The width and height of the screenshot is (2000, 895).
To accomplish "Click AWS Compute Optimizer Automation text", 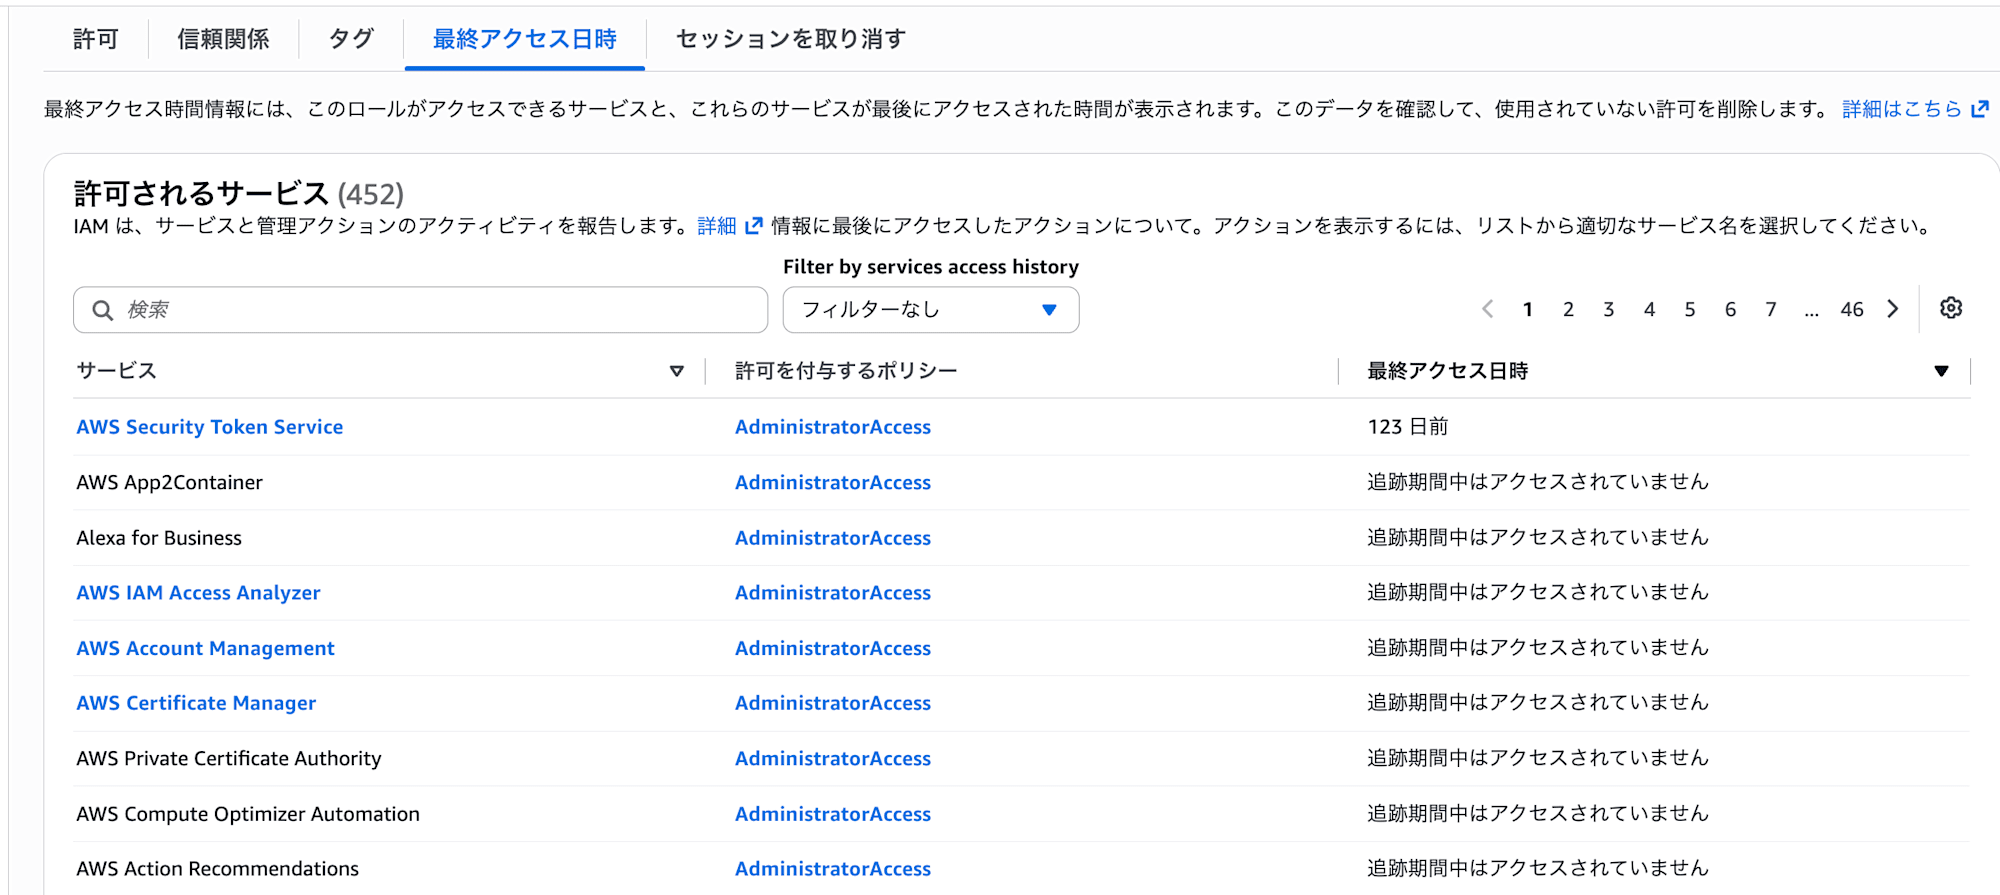I will click(248, 814).
